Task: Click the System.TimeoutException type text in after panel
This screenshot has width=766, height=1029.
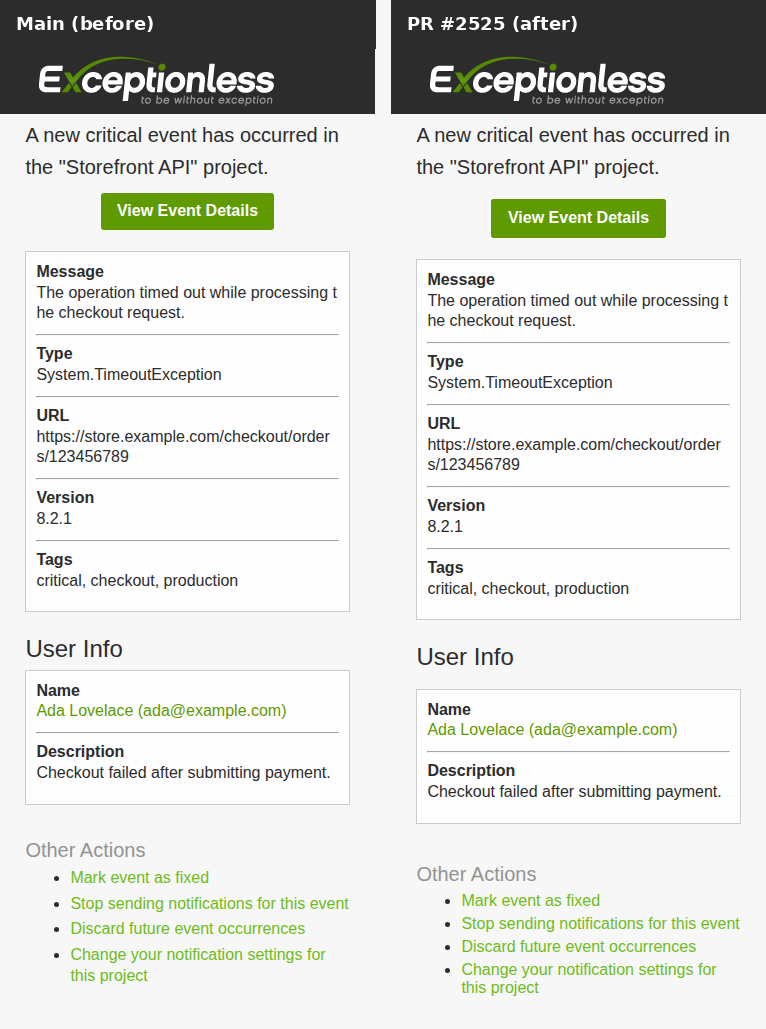Action: (x=520, y=383)
